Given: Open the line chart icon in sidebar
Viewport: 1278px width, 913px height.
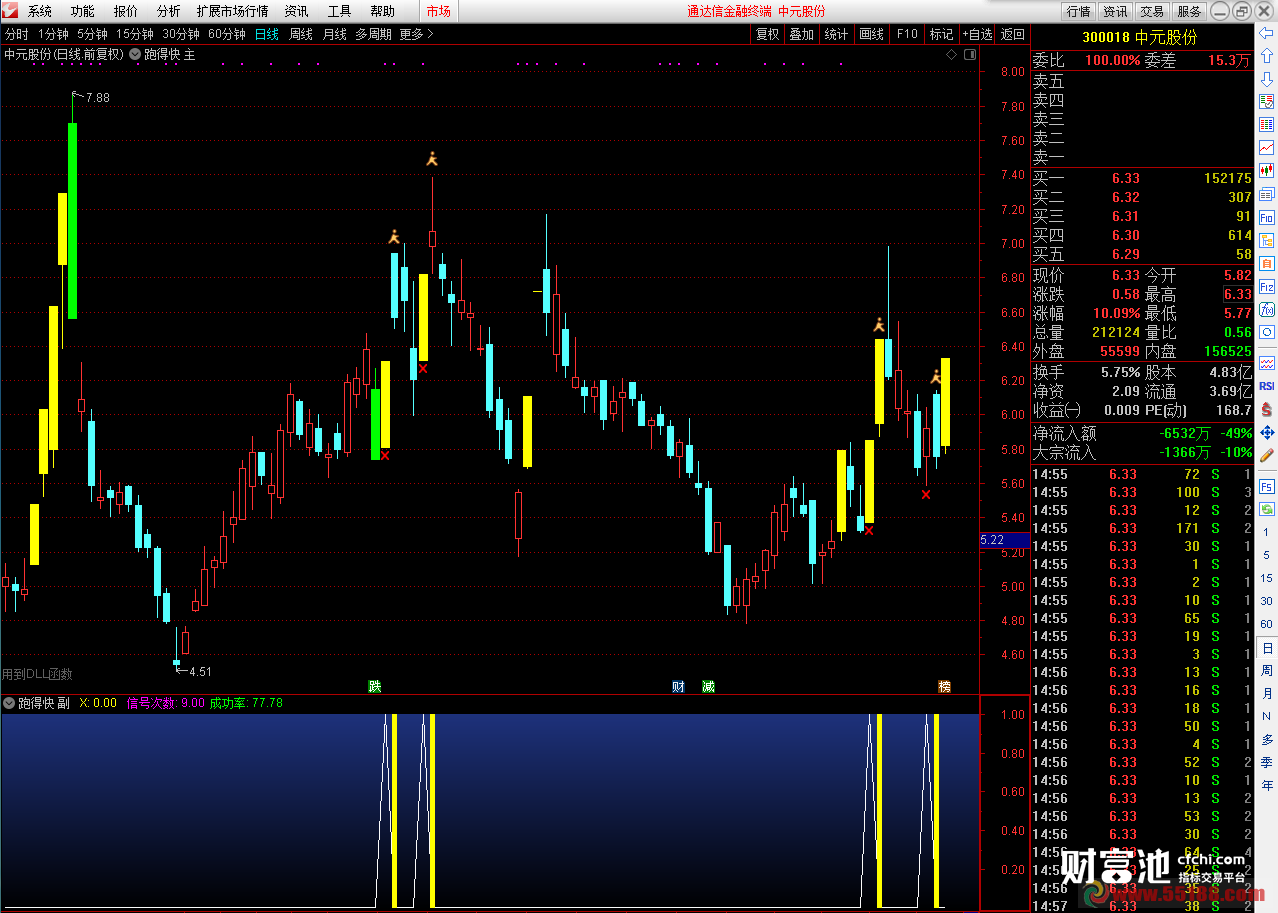Looking at the screenshot, I should (1266, 148).
